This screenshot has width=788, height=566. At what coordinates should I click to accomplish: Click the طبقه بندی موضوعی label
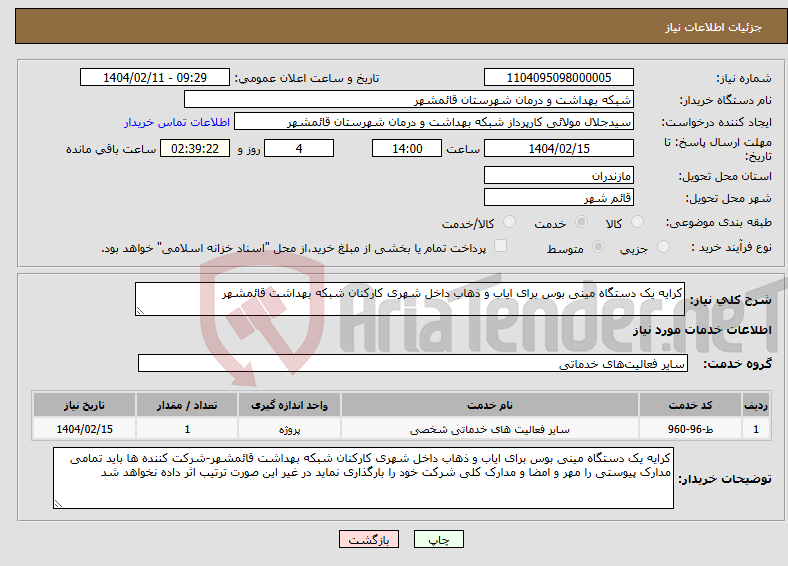(x=719, y=222)
